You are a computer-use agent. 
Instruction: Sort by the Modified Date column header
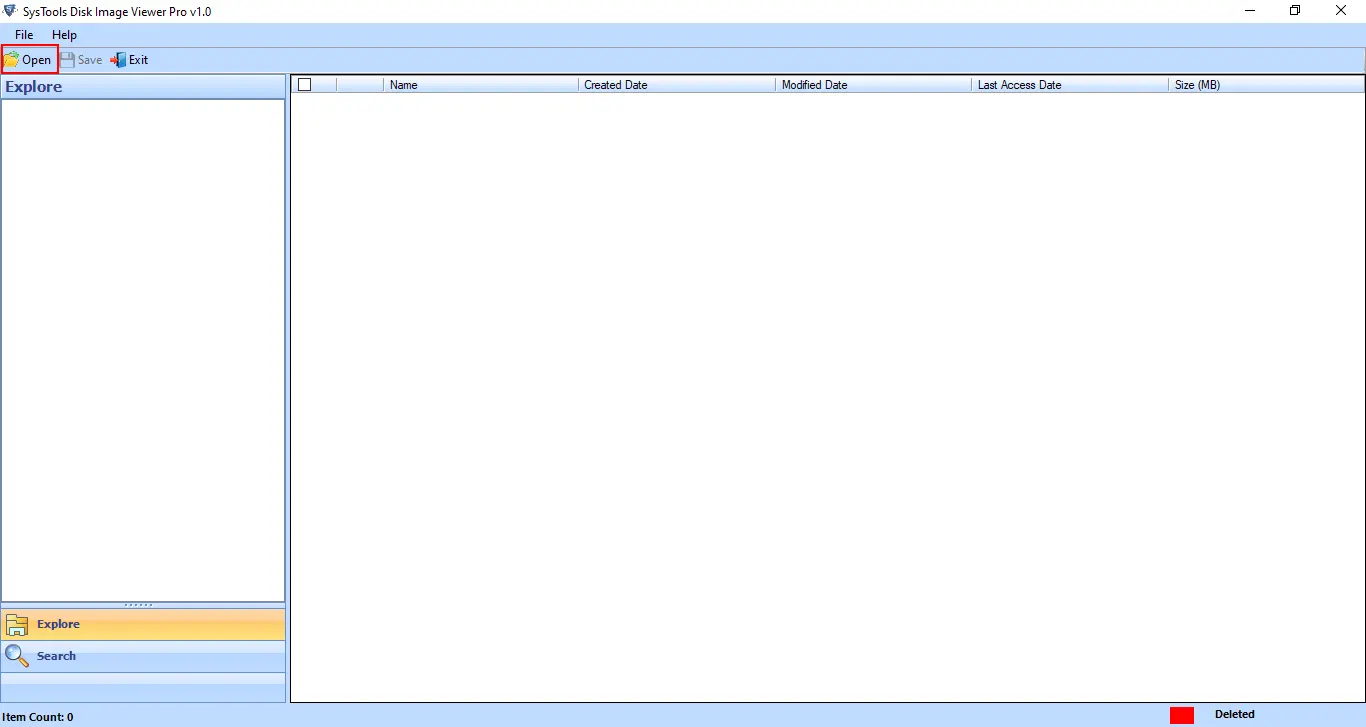tap(873, 85)
